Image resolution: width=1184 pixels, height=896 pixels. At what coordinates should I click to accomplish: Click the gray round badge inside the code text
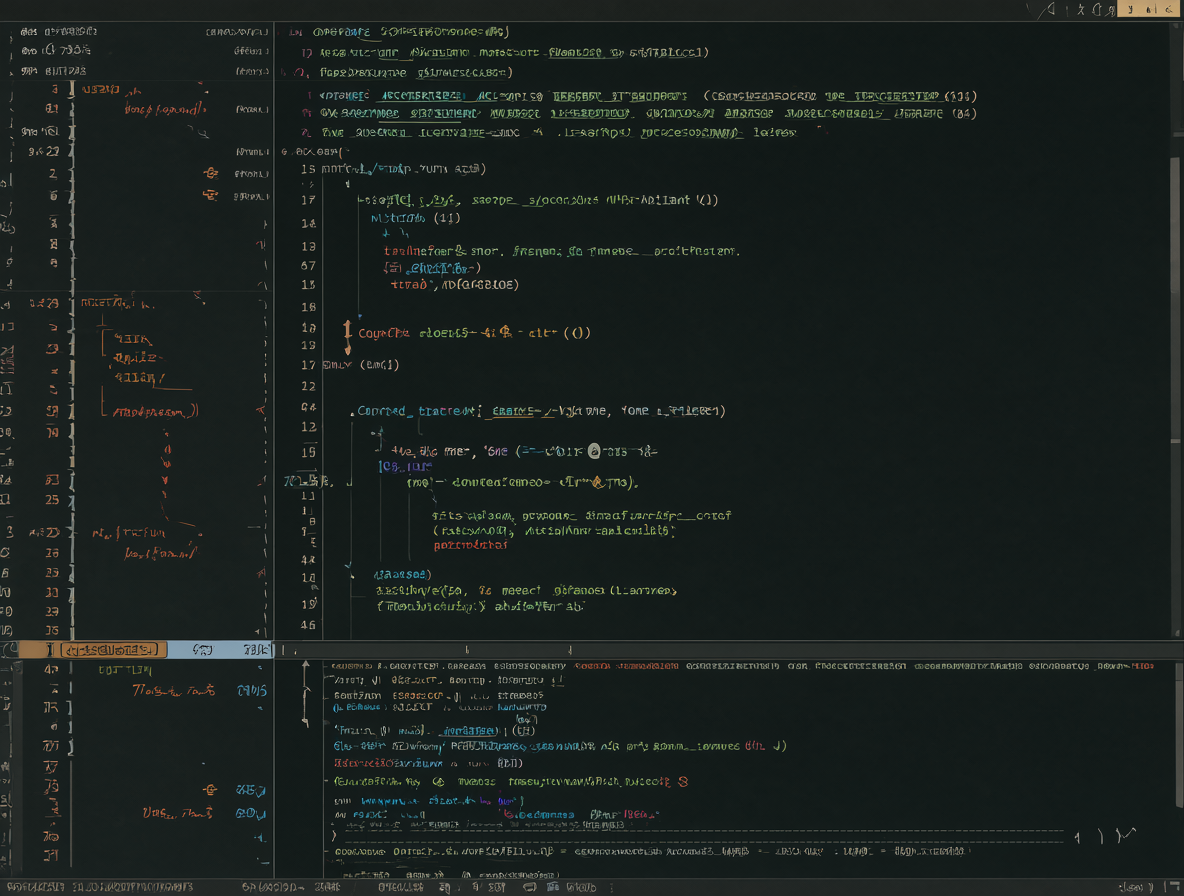pyautogui.click(x=594, y=451)
